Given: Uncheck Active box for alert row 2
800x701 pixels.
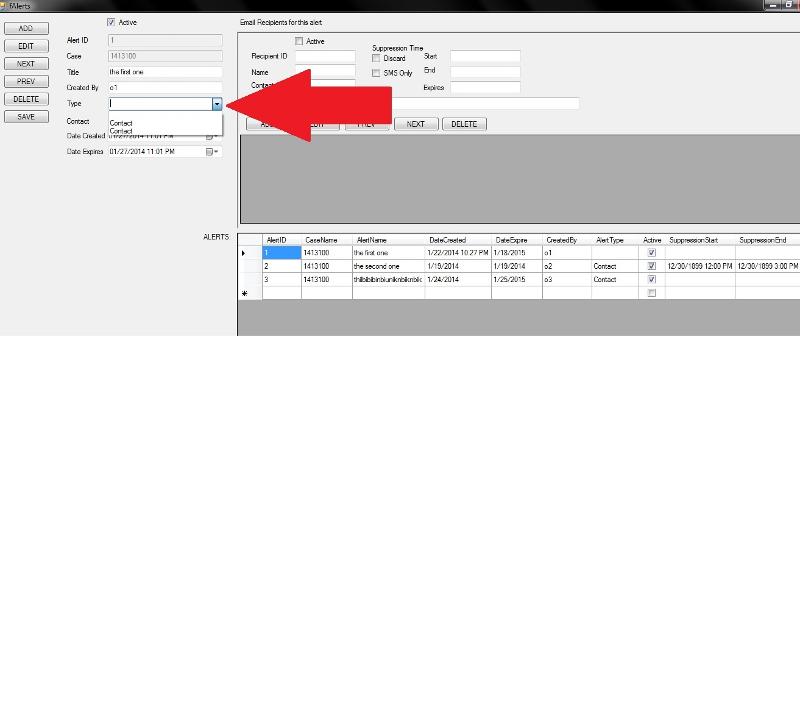Looking at the screenshot, I should (x=652, y=267).
